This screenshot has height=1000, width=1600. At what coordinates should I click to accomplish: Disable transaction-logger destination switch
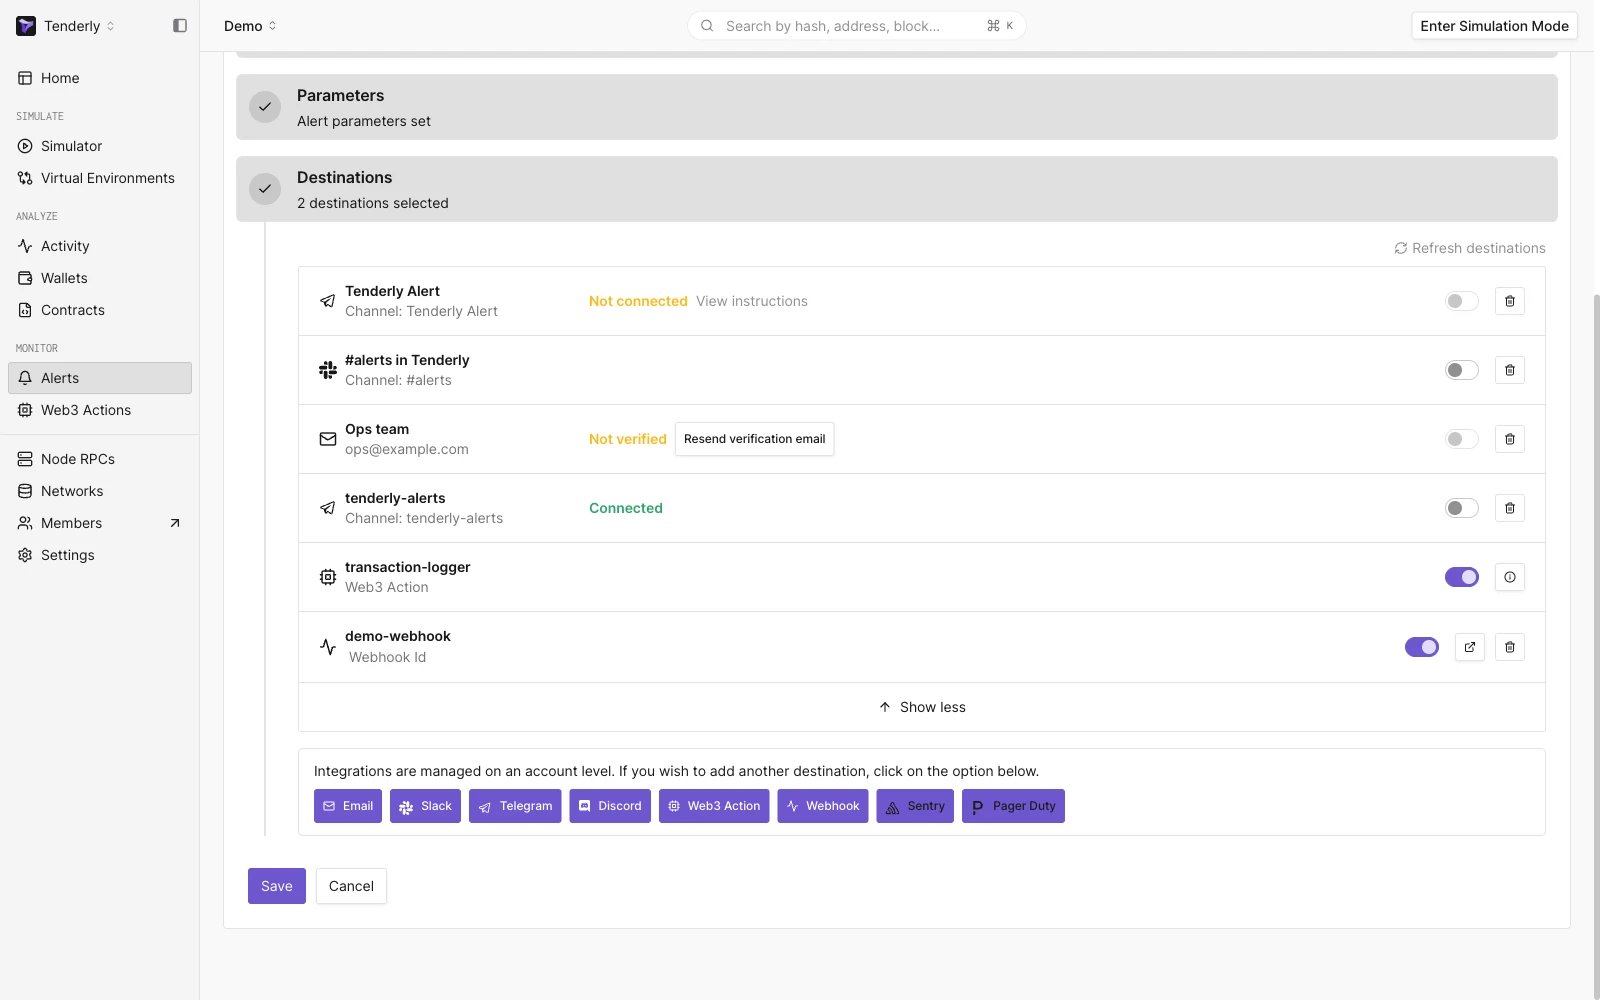click(1462, 577)
